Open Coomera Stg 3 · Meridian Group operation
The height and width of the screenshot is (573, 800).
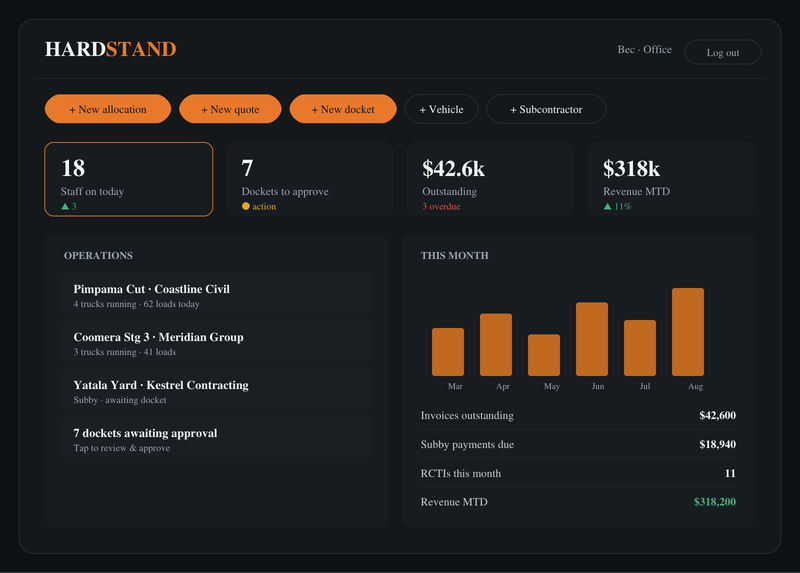pos(216,341)
